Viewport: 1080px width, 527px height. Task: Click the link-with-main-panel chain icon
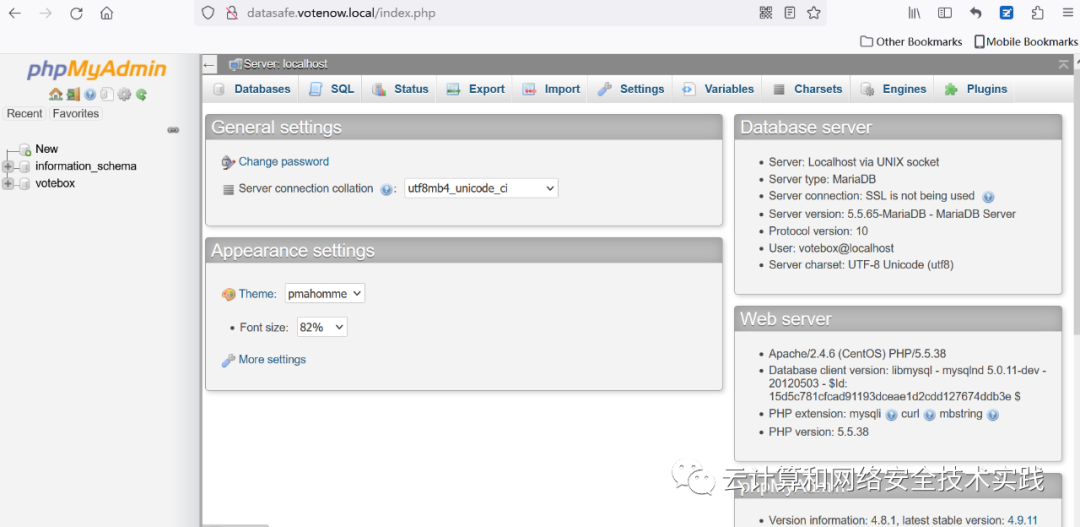(x=174, y=130)
